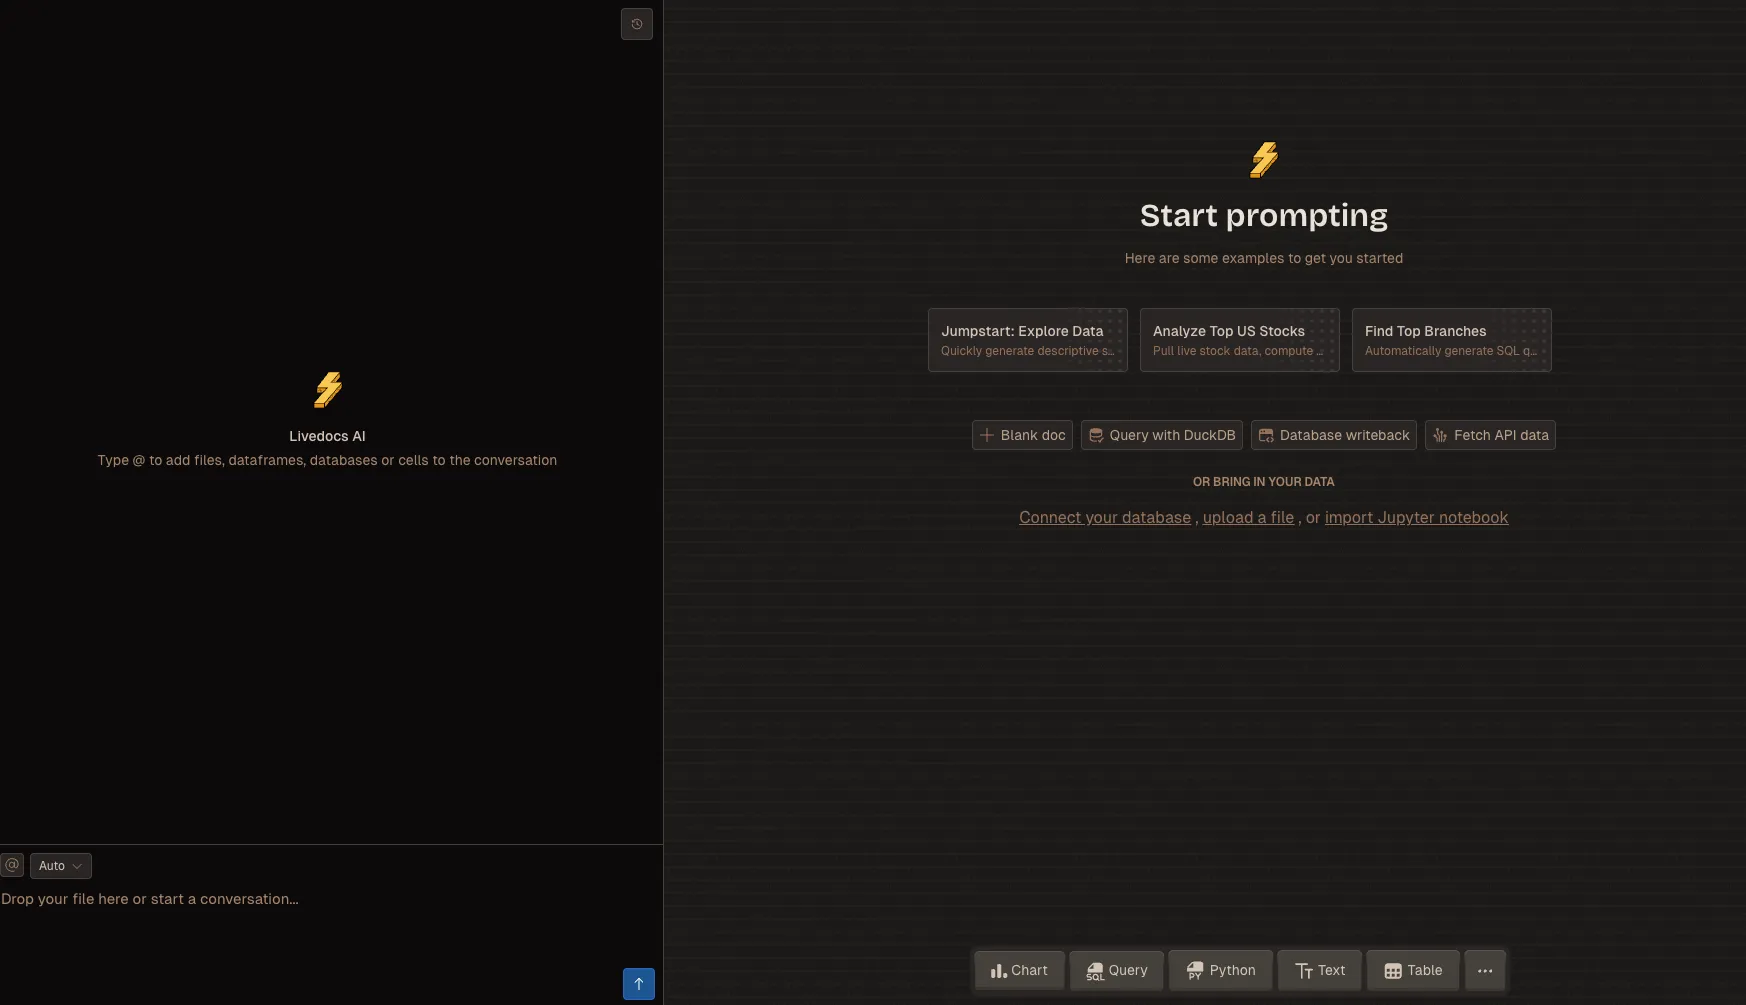Insert a Chart cell from the toolbar
Image resolution: width=1746 pixels, height=1005 pixels.
[1019, 970]
